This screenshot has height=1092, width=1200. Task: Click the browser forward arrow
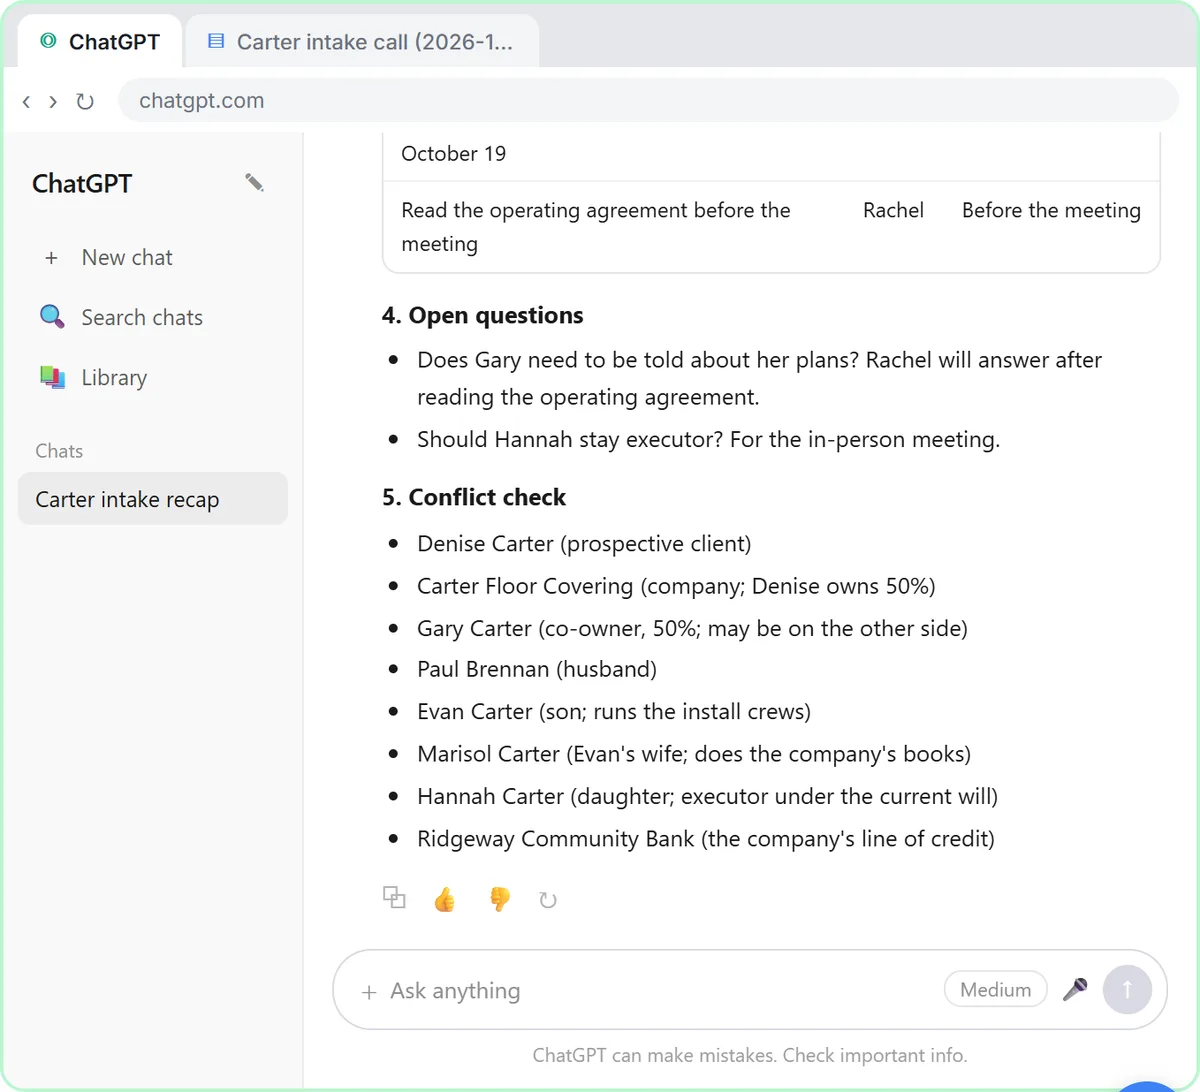click(x=53, y=101)
